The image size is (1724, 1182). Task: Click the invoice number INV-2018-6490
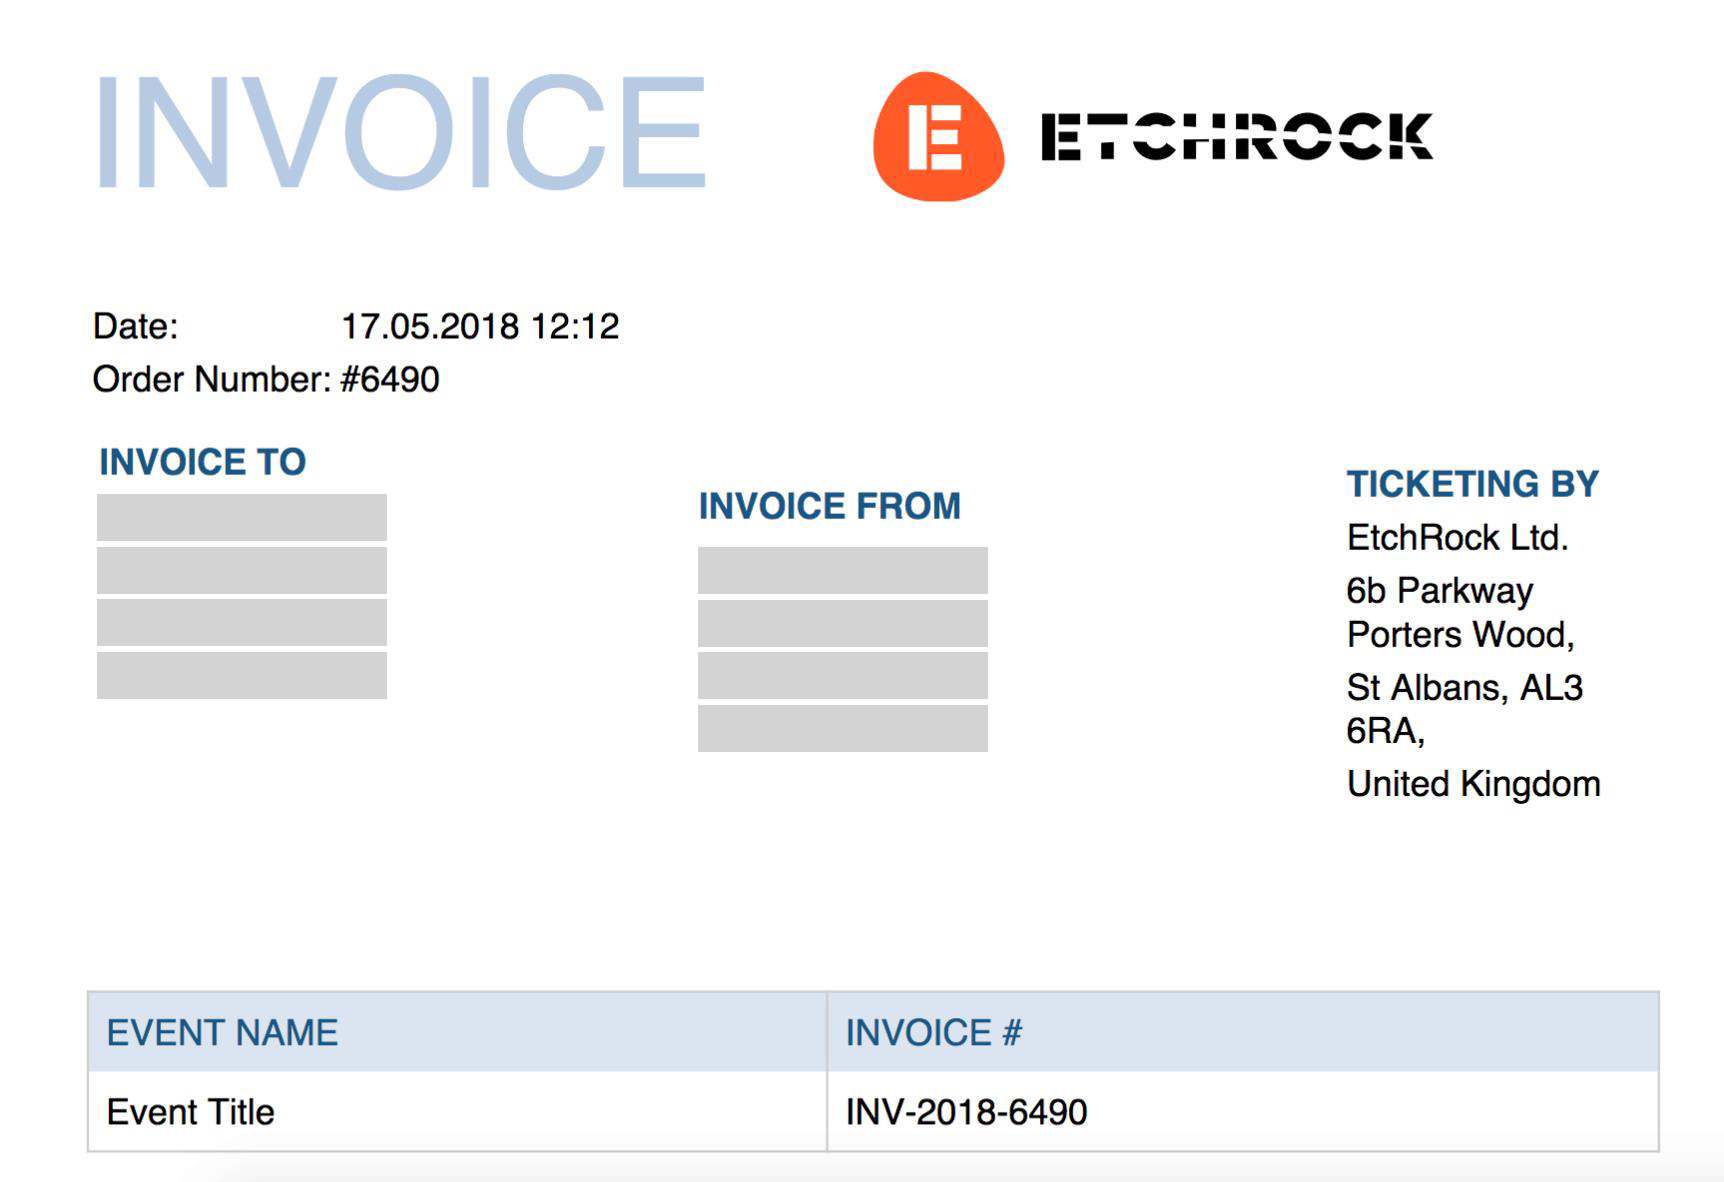[x=966, y=1112]
